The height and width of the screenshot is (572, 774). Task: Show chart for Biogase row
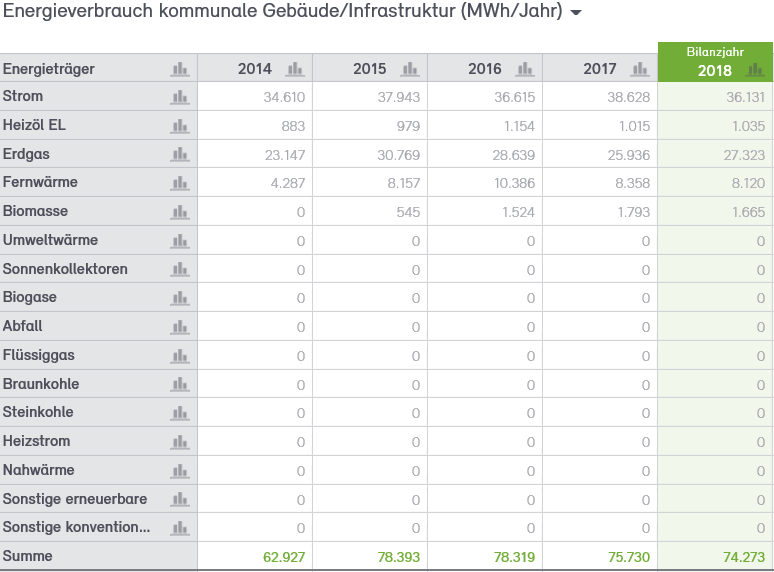(x=180, y=298)
